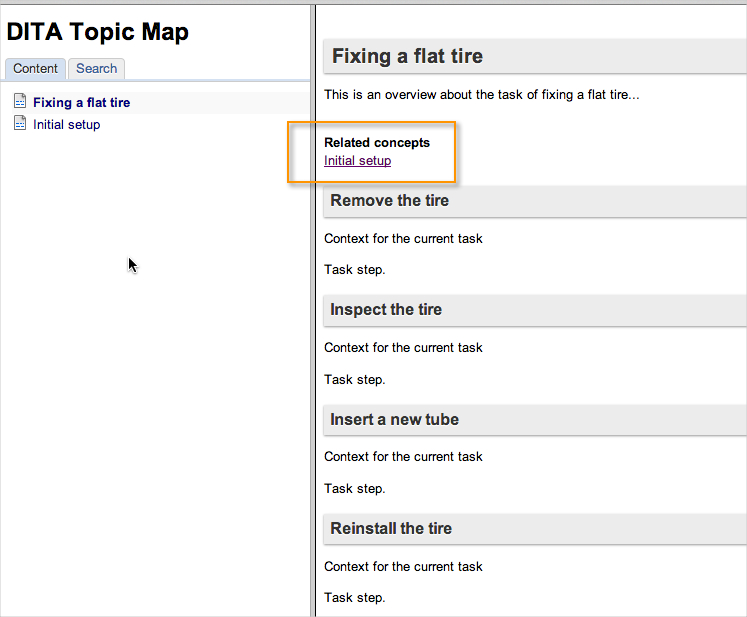This screenshot has width=747, height=617.
Task: Click Task step under Remove the tire
Action: pyautogui.click(x=354, y=270)
